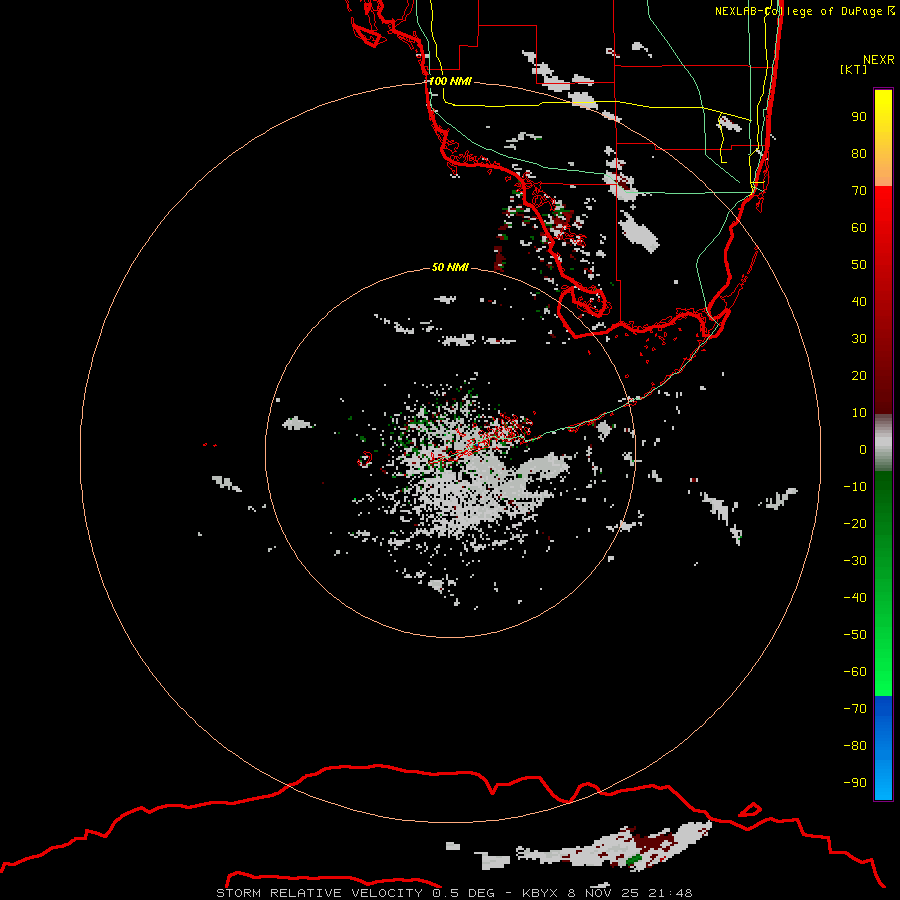Select the 50 NMI range ring label
The height and width of the screenshot is (900, 900).
click(450, 267)
